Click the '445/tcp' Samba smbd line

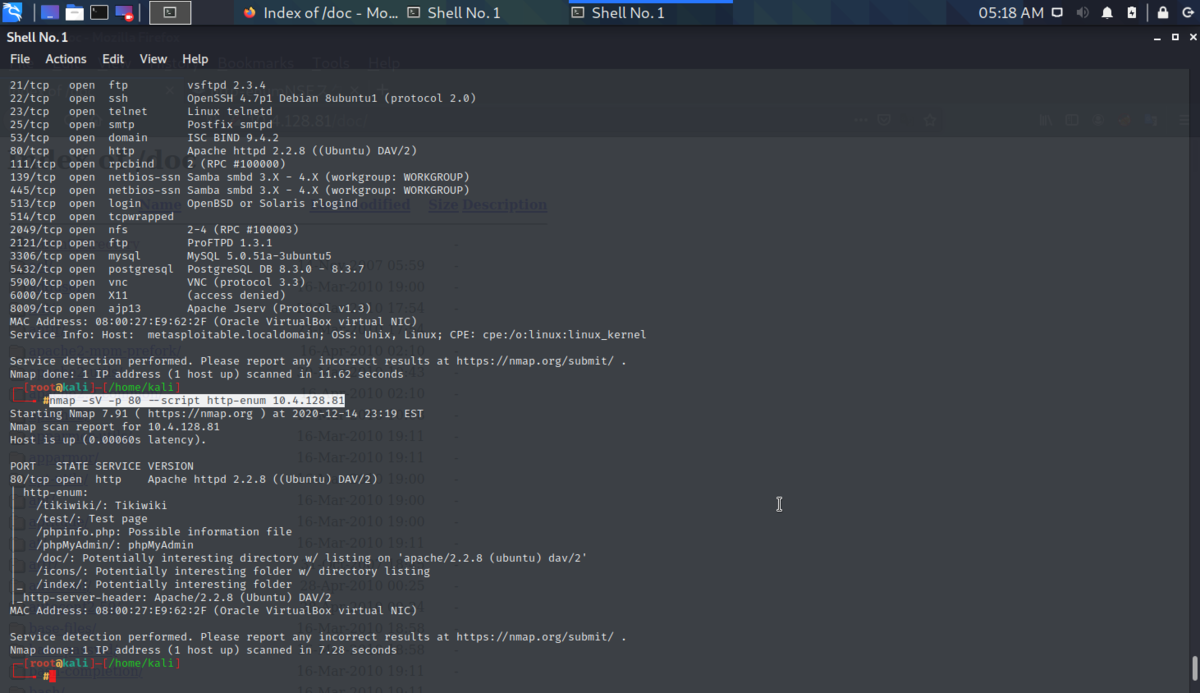[x=239, y=190]
